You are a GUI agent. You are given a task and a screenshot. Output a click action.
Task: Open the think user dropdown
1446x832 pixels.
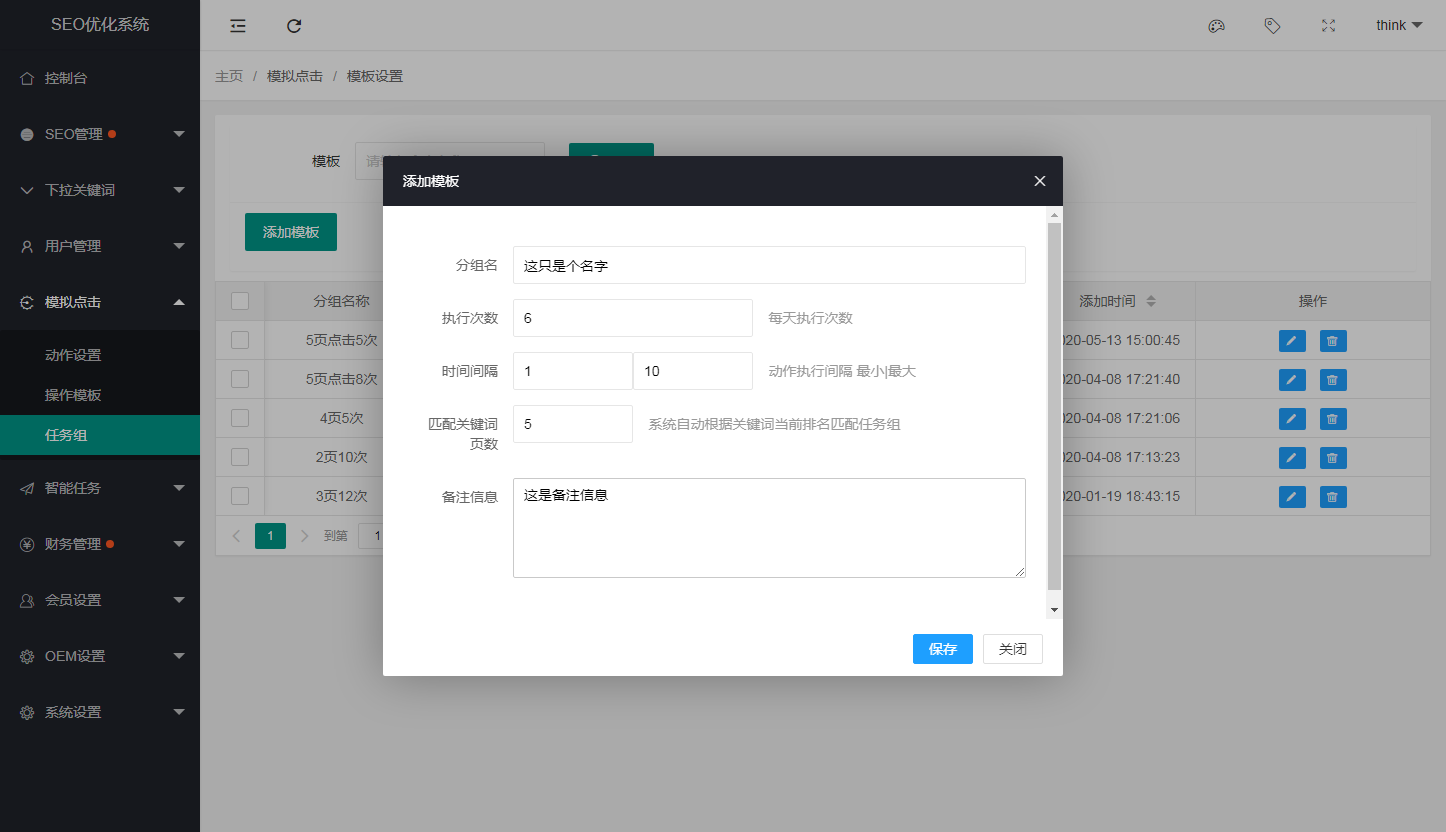tap(1398, 26)
